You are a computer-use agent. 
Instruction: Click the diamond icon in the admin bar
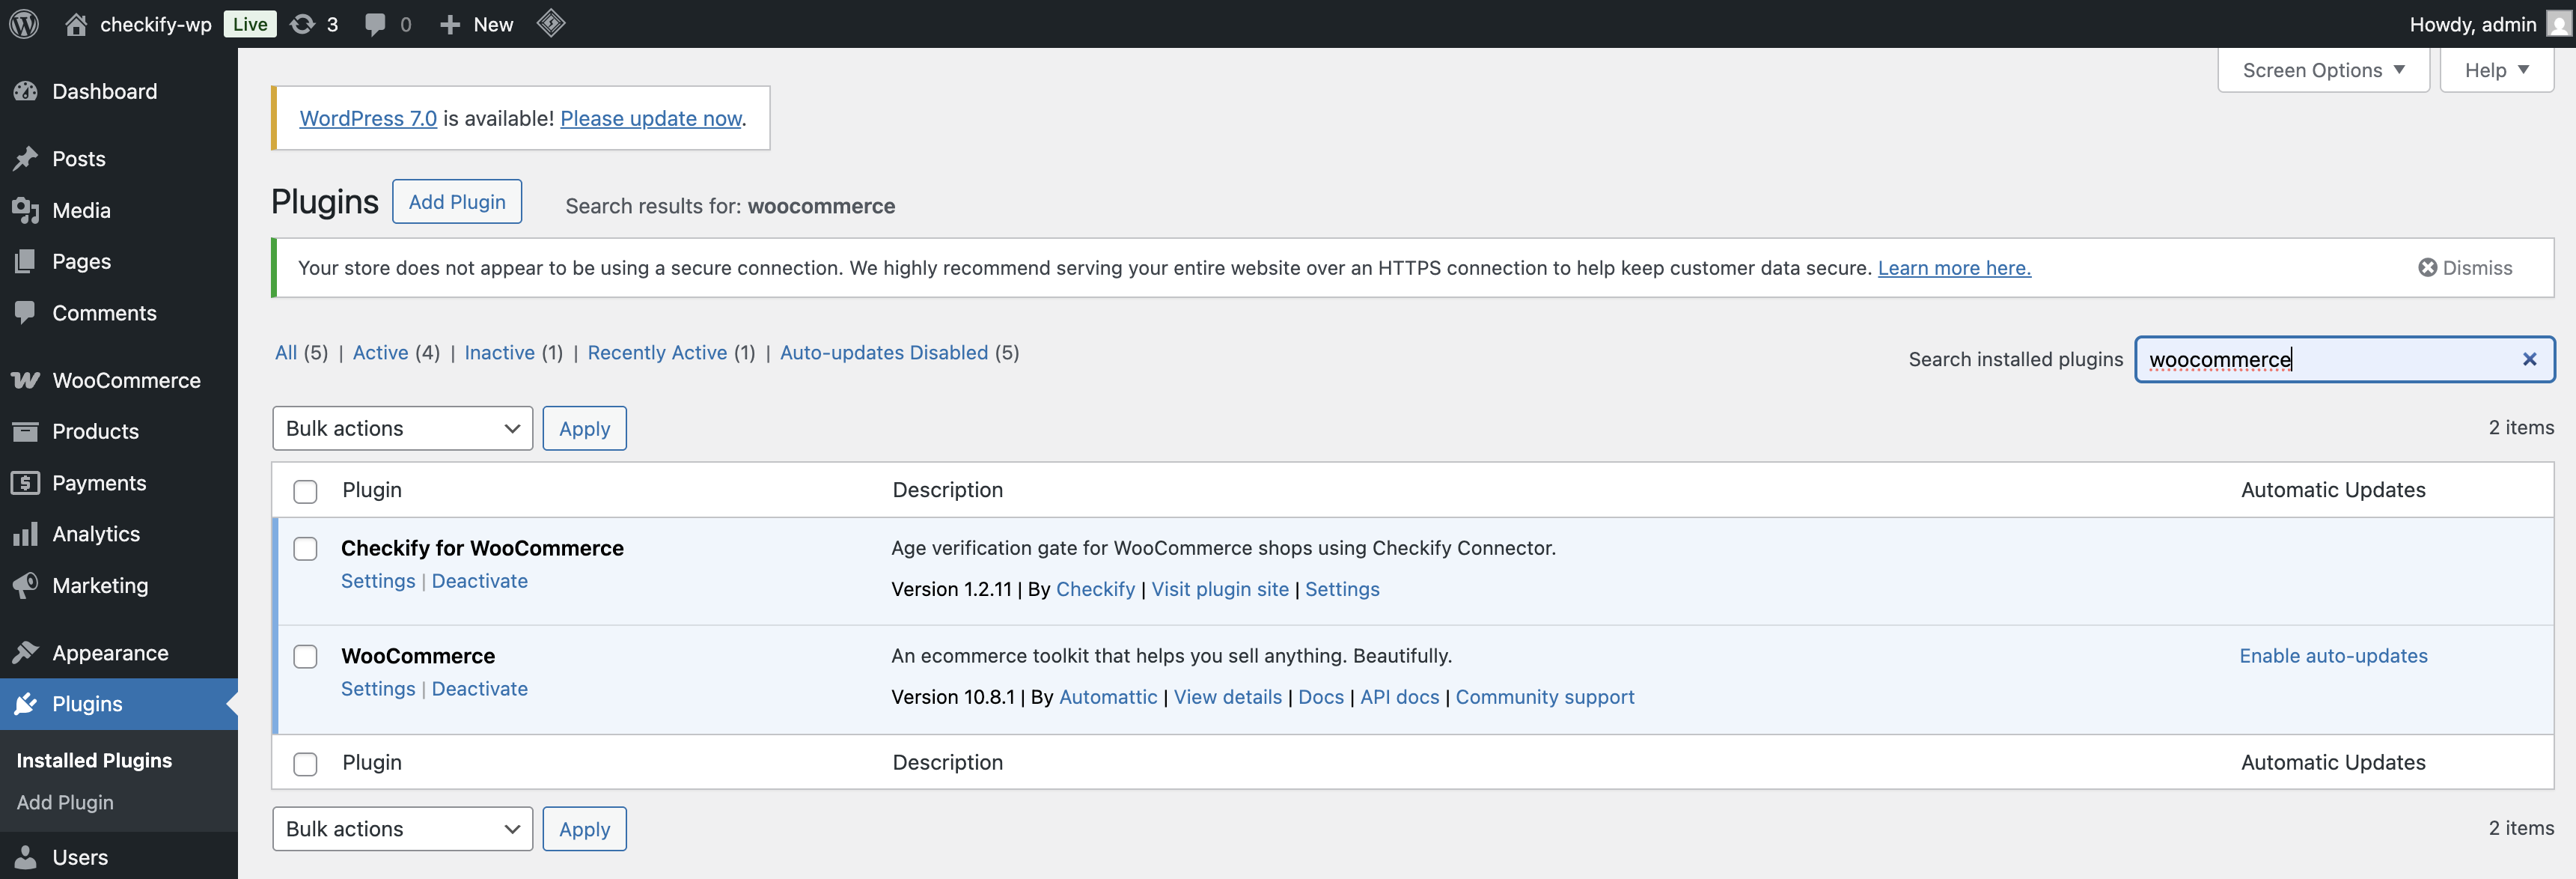[551, 23]
